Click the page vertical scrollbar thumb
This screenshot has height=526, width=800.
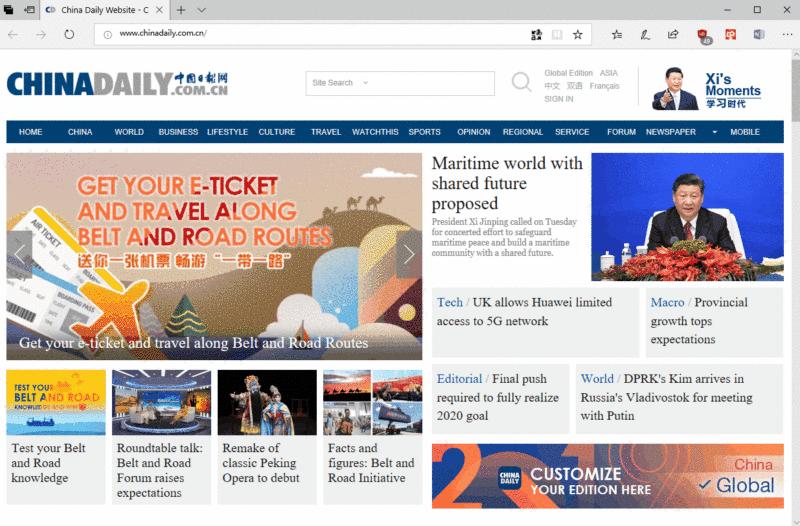[x=795, y=90]
